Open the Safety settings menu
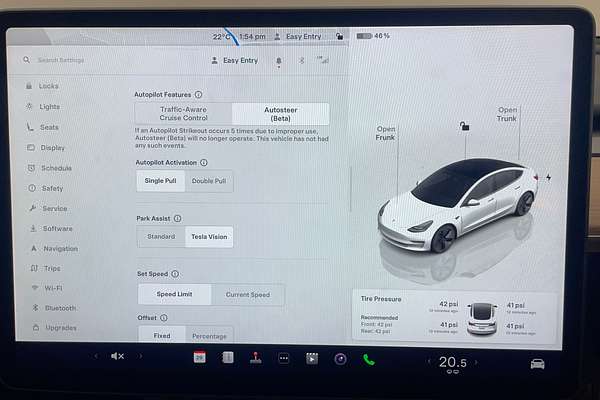The height and width of the screenshot is (400, 600). [x=46, y=188]
